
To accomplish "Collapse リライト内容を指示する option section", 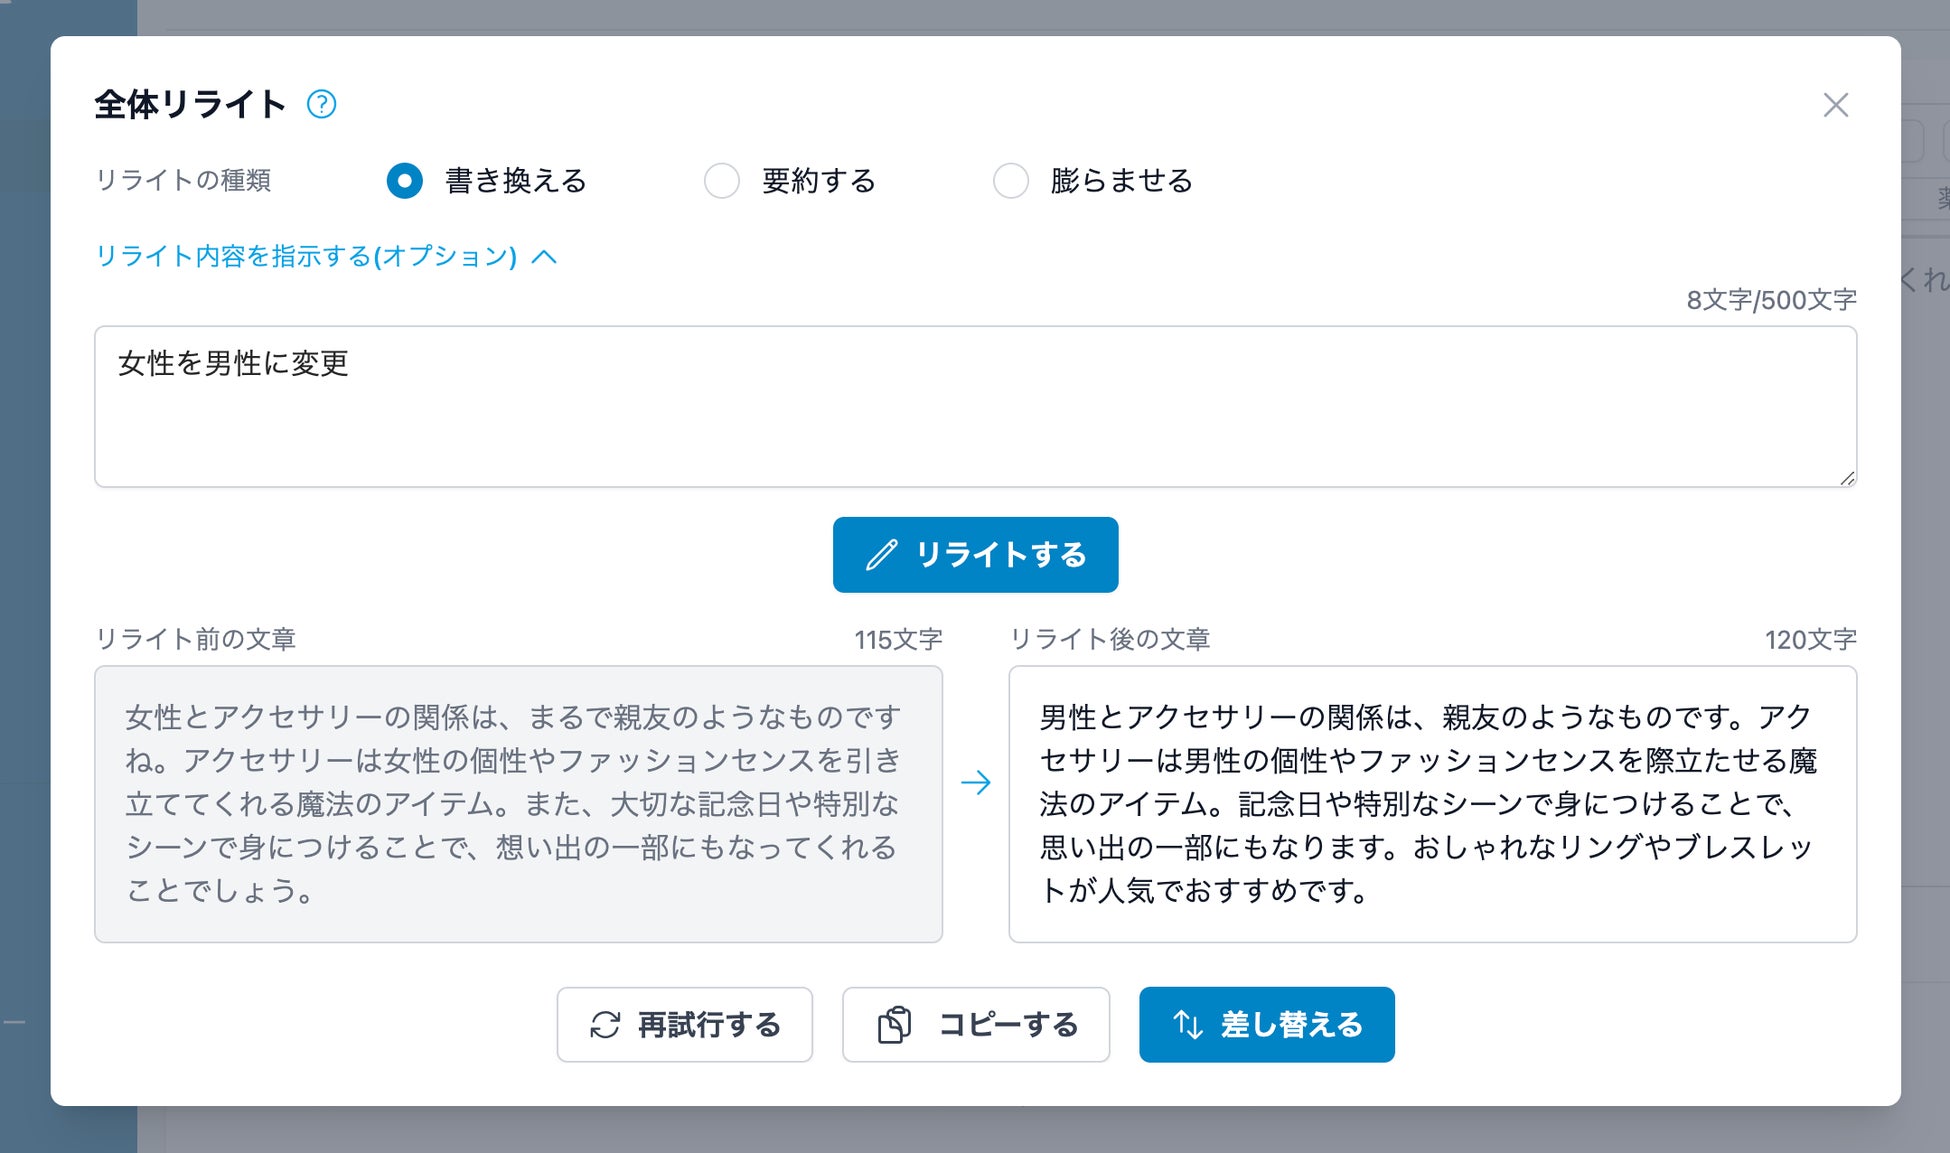I will pyautogui.click(x=306, y=256).
